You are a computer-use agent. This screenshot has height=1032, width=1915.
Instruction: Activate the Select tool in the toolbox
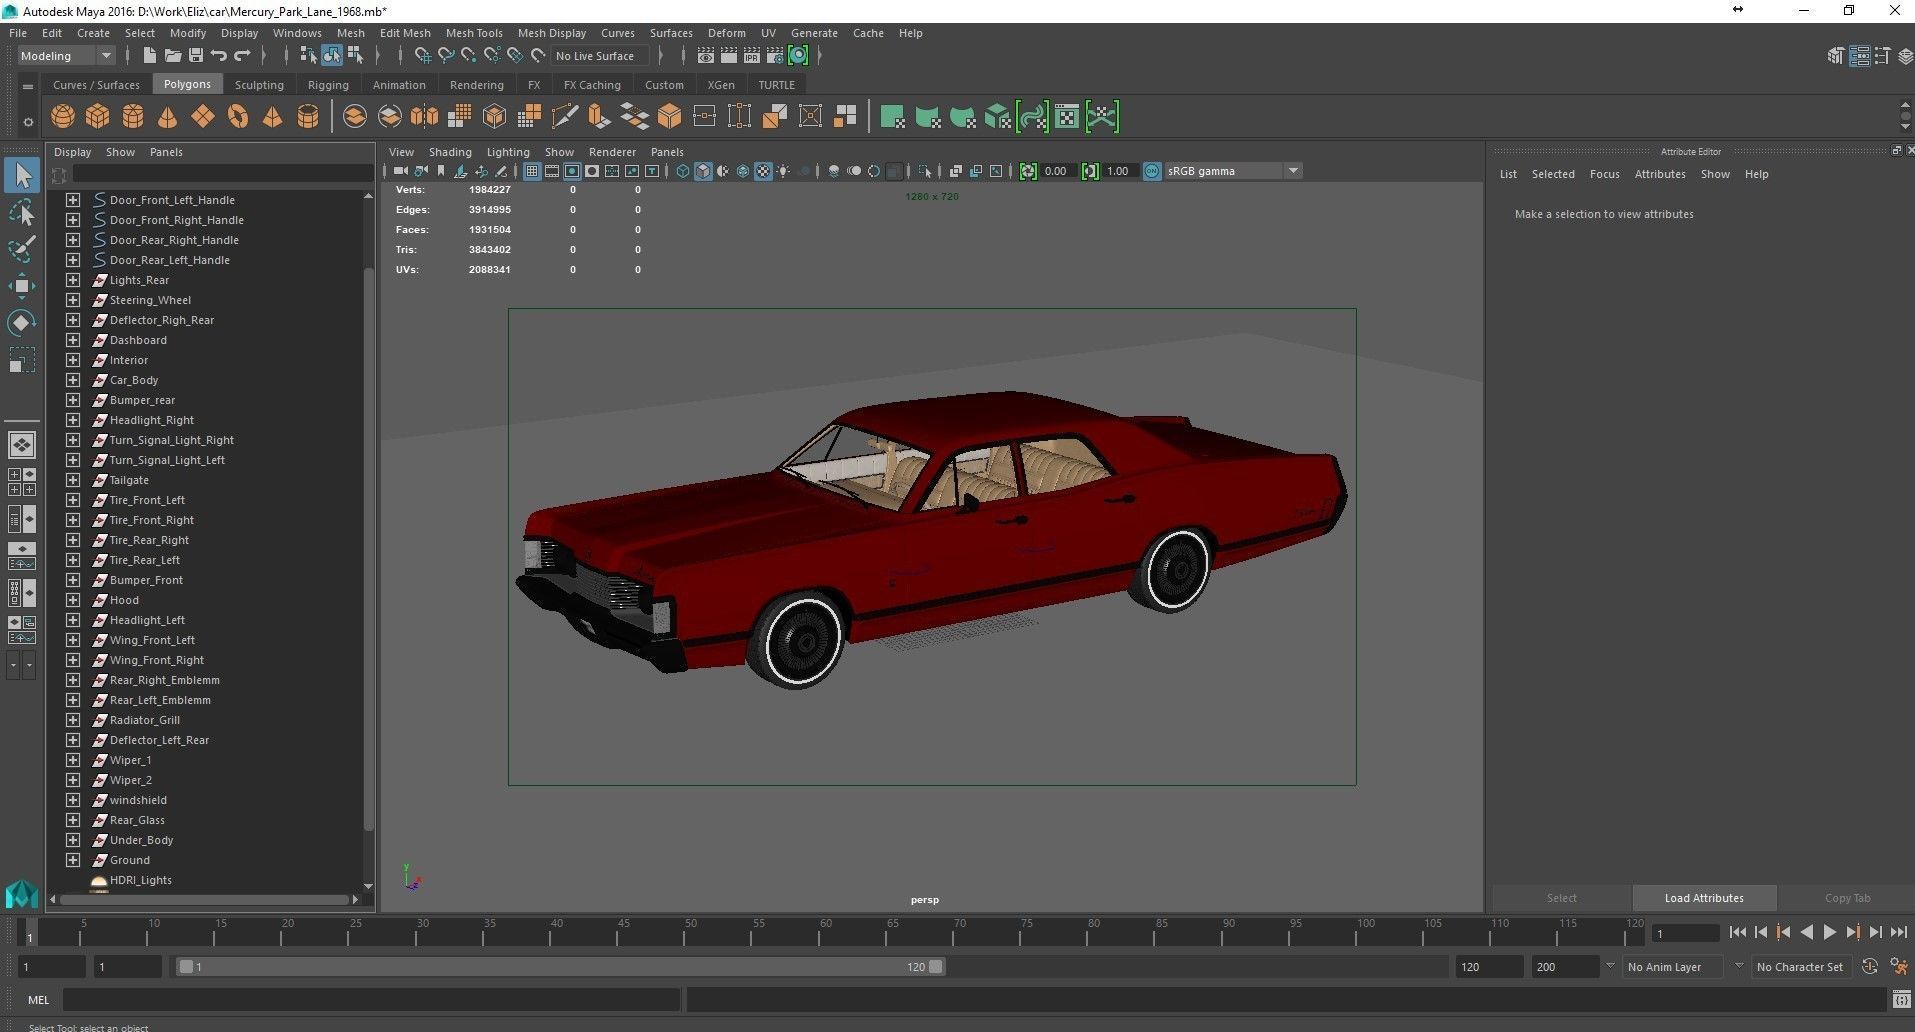tap(22, 175)
